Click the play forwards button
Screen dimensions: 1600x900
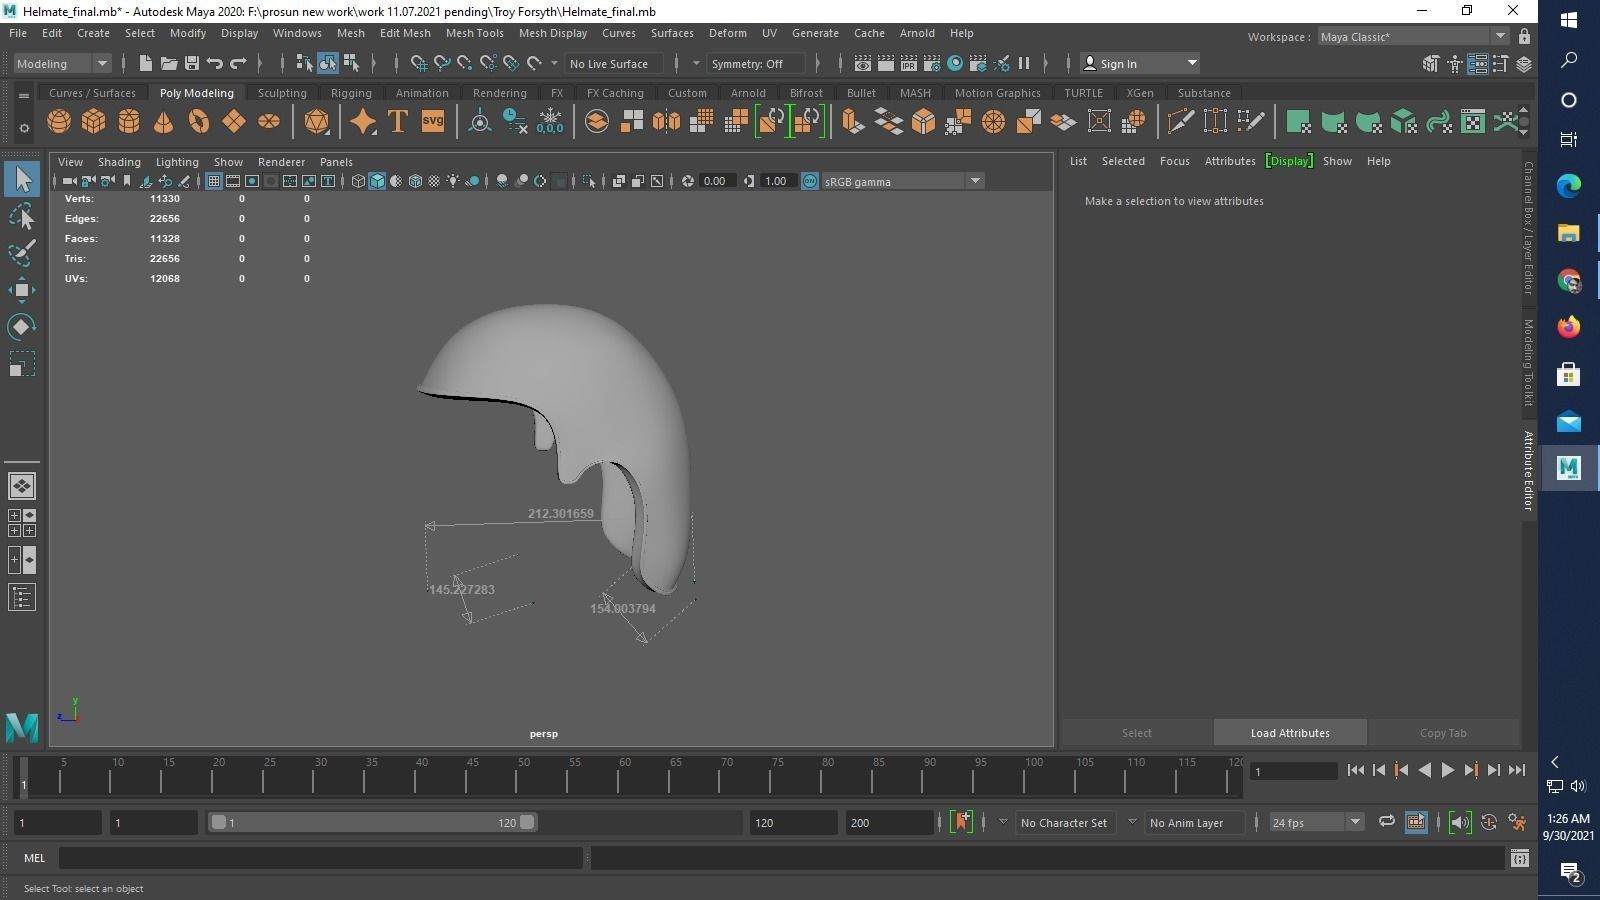pos(1447,770)
